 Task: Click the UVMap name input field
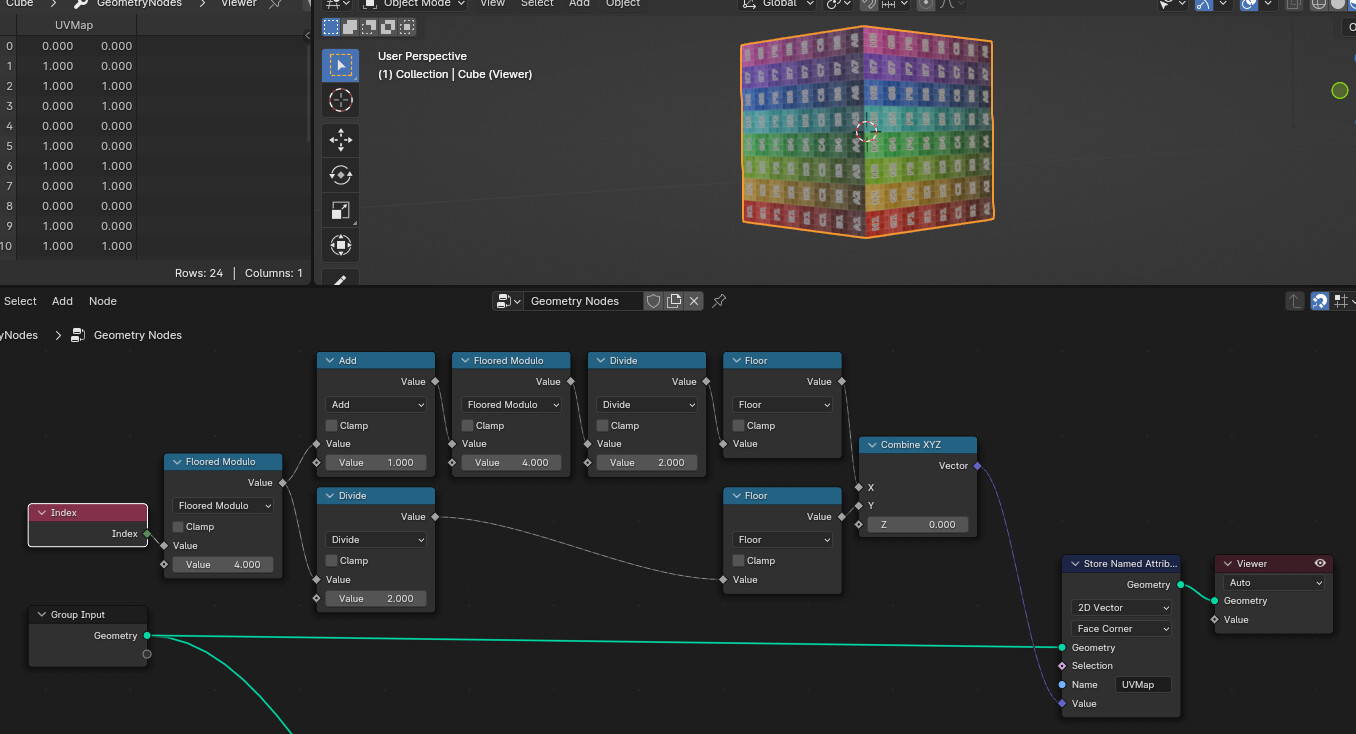pyautogui.click(x=1143, y=685)
